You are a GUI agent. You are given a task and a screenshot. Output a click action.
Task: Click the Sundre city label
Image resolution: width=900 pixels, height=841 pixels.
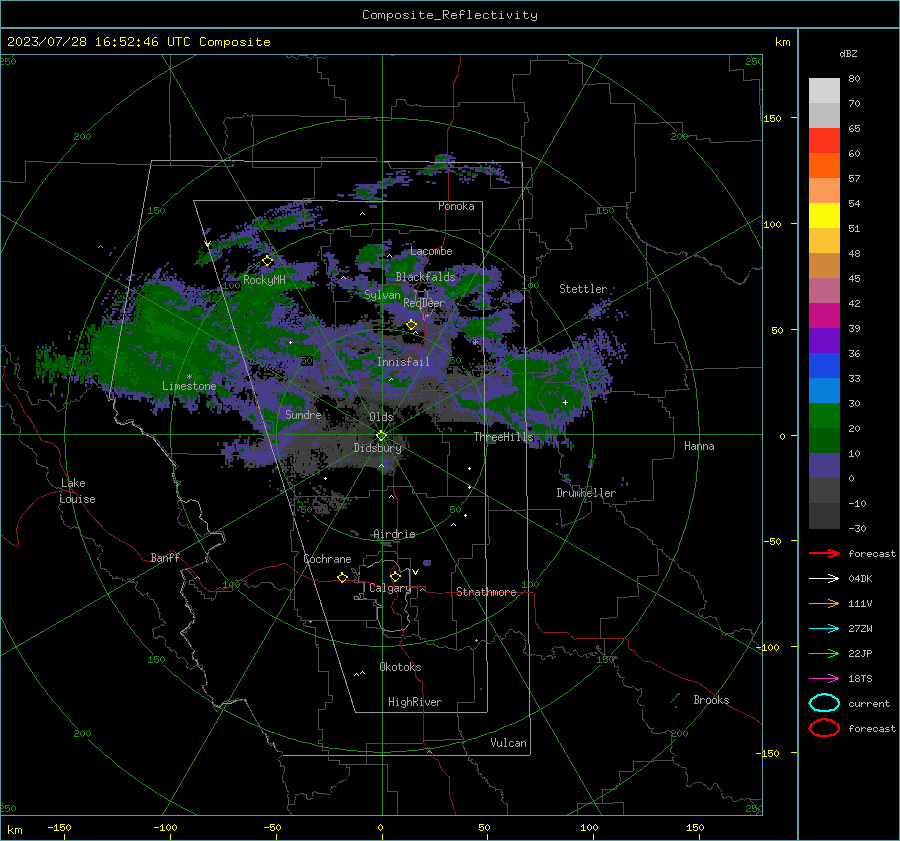(303, 414)
